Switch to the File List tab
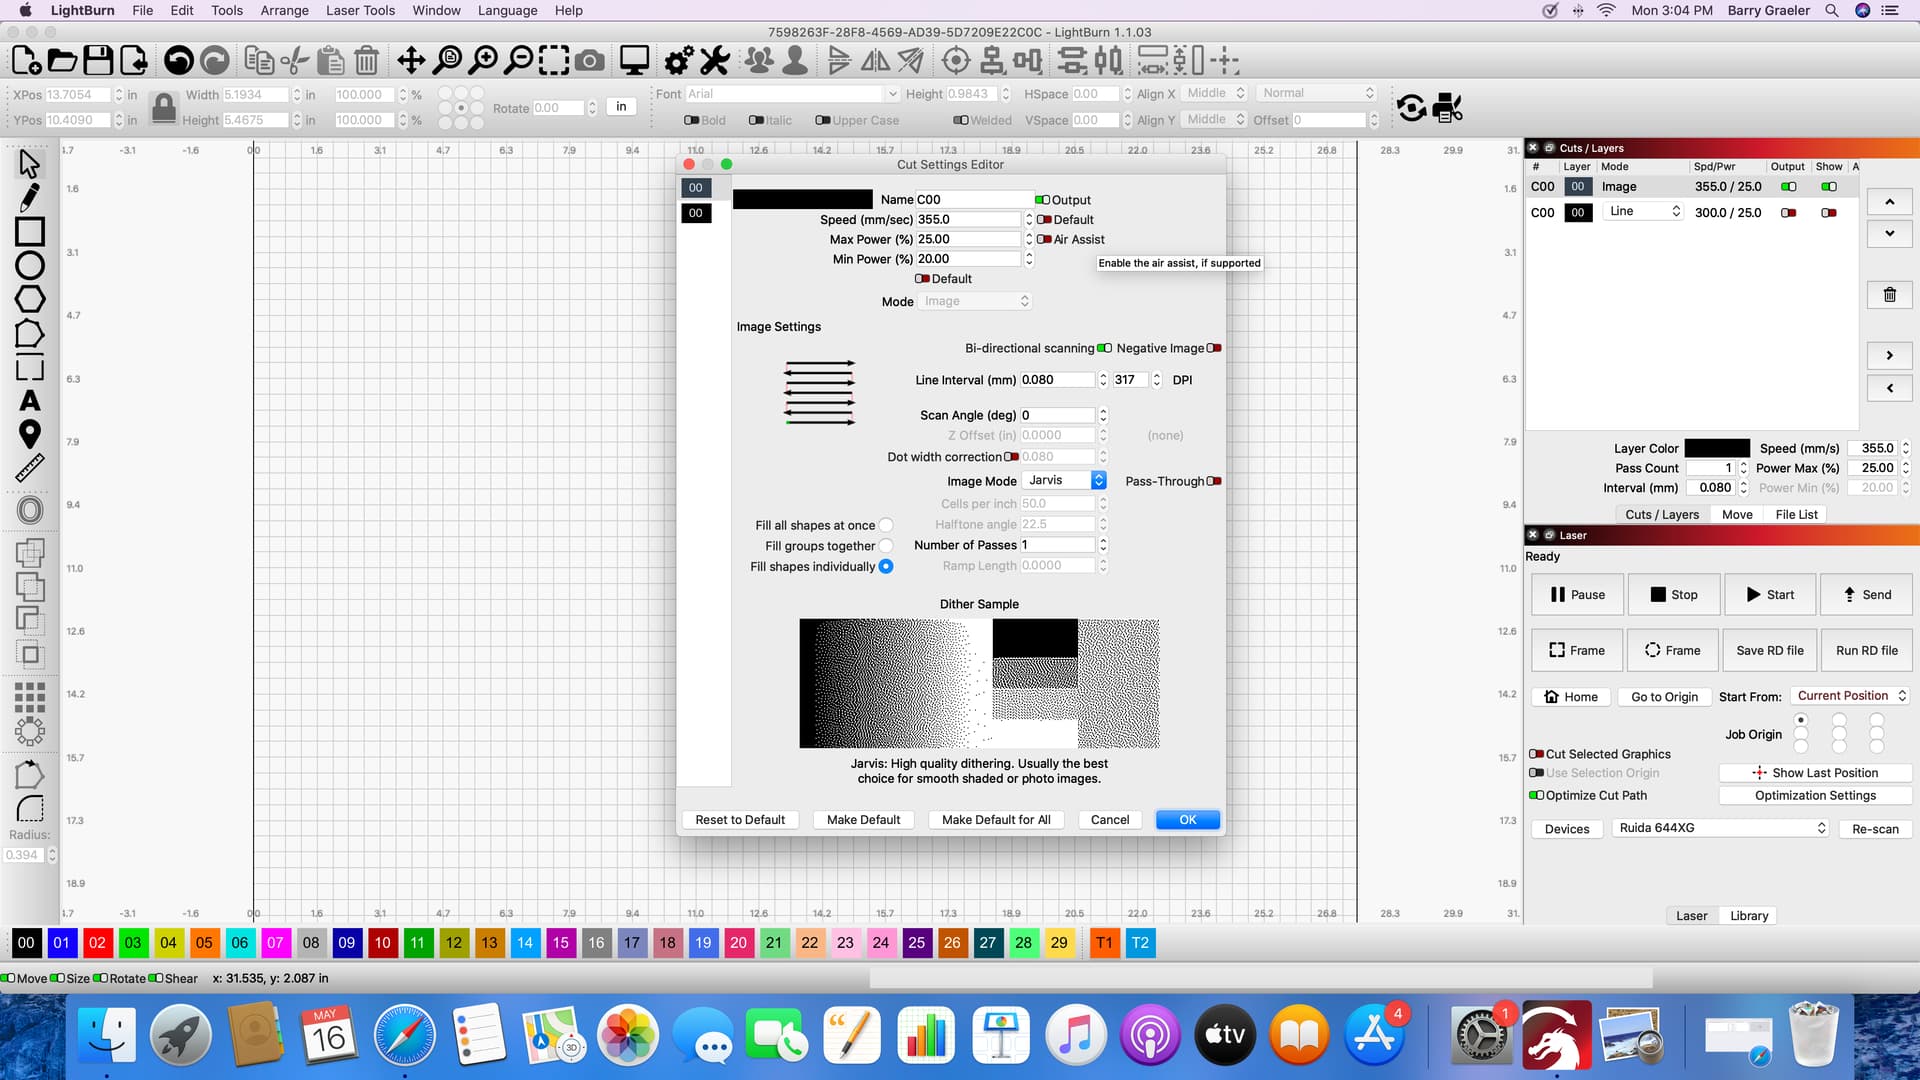The width and height of the screenshot is (1920, 1080). (1796, 514)
